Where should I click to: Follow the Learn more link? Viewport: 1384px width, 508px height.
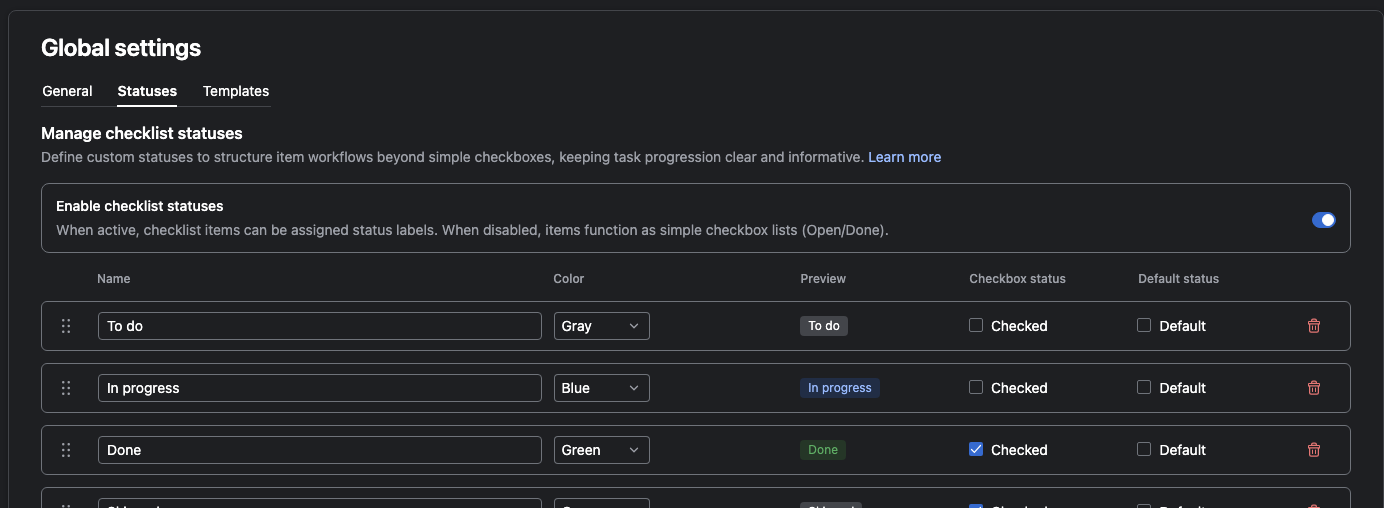point(904,157)
